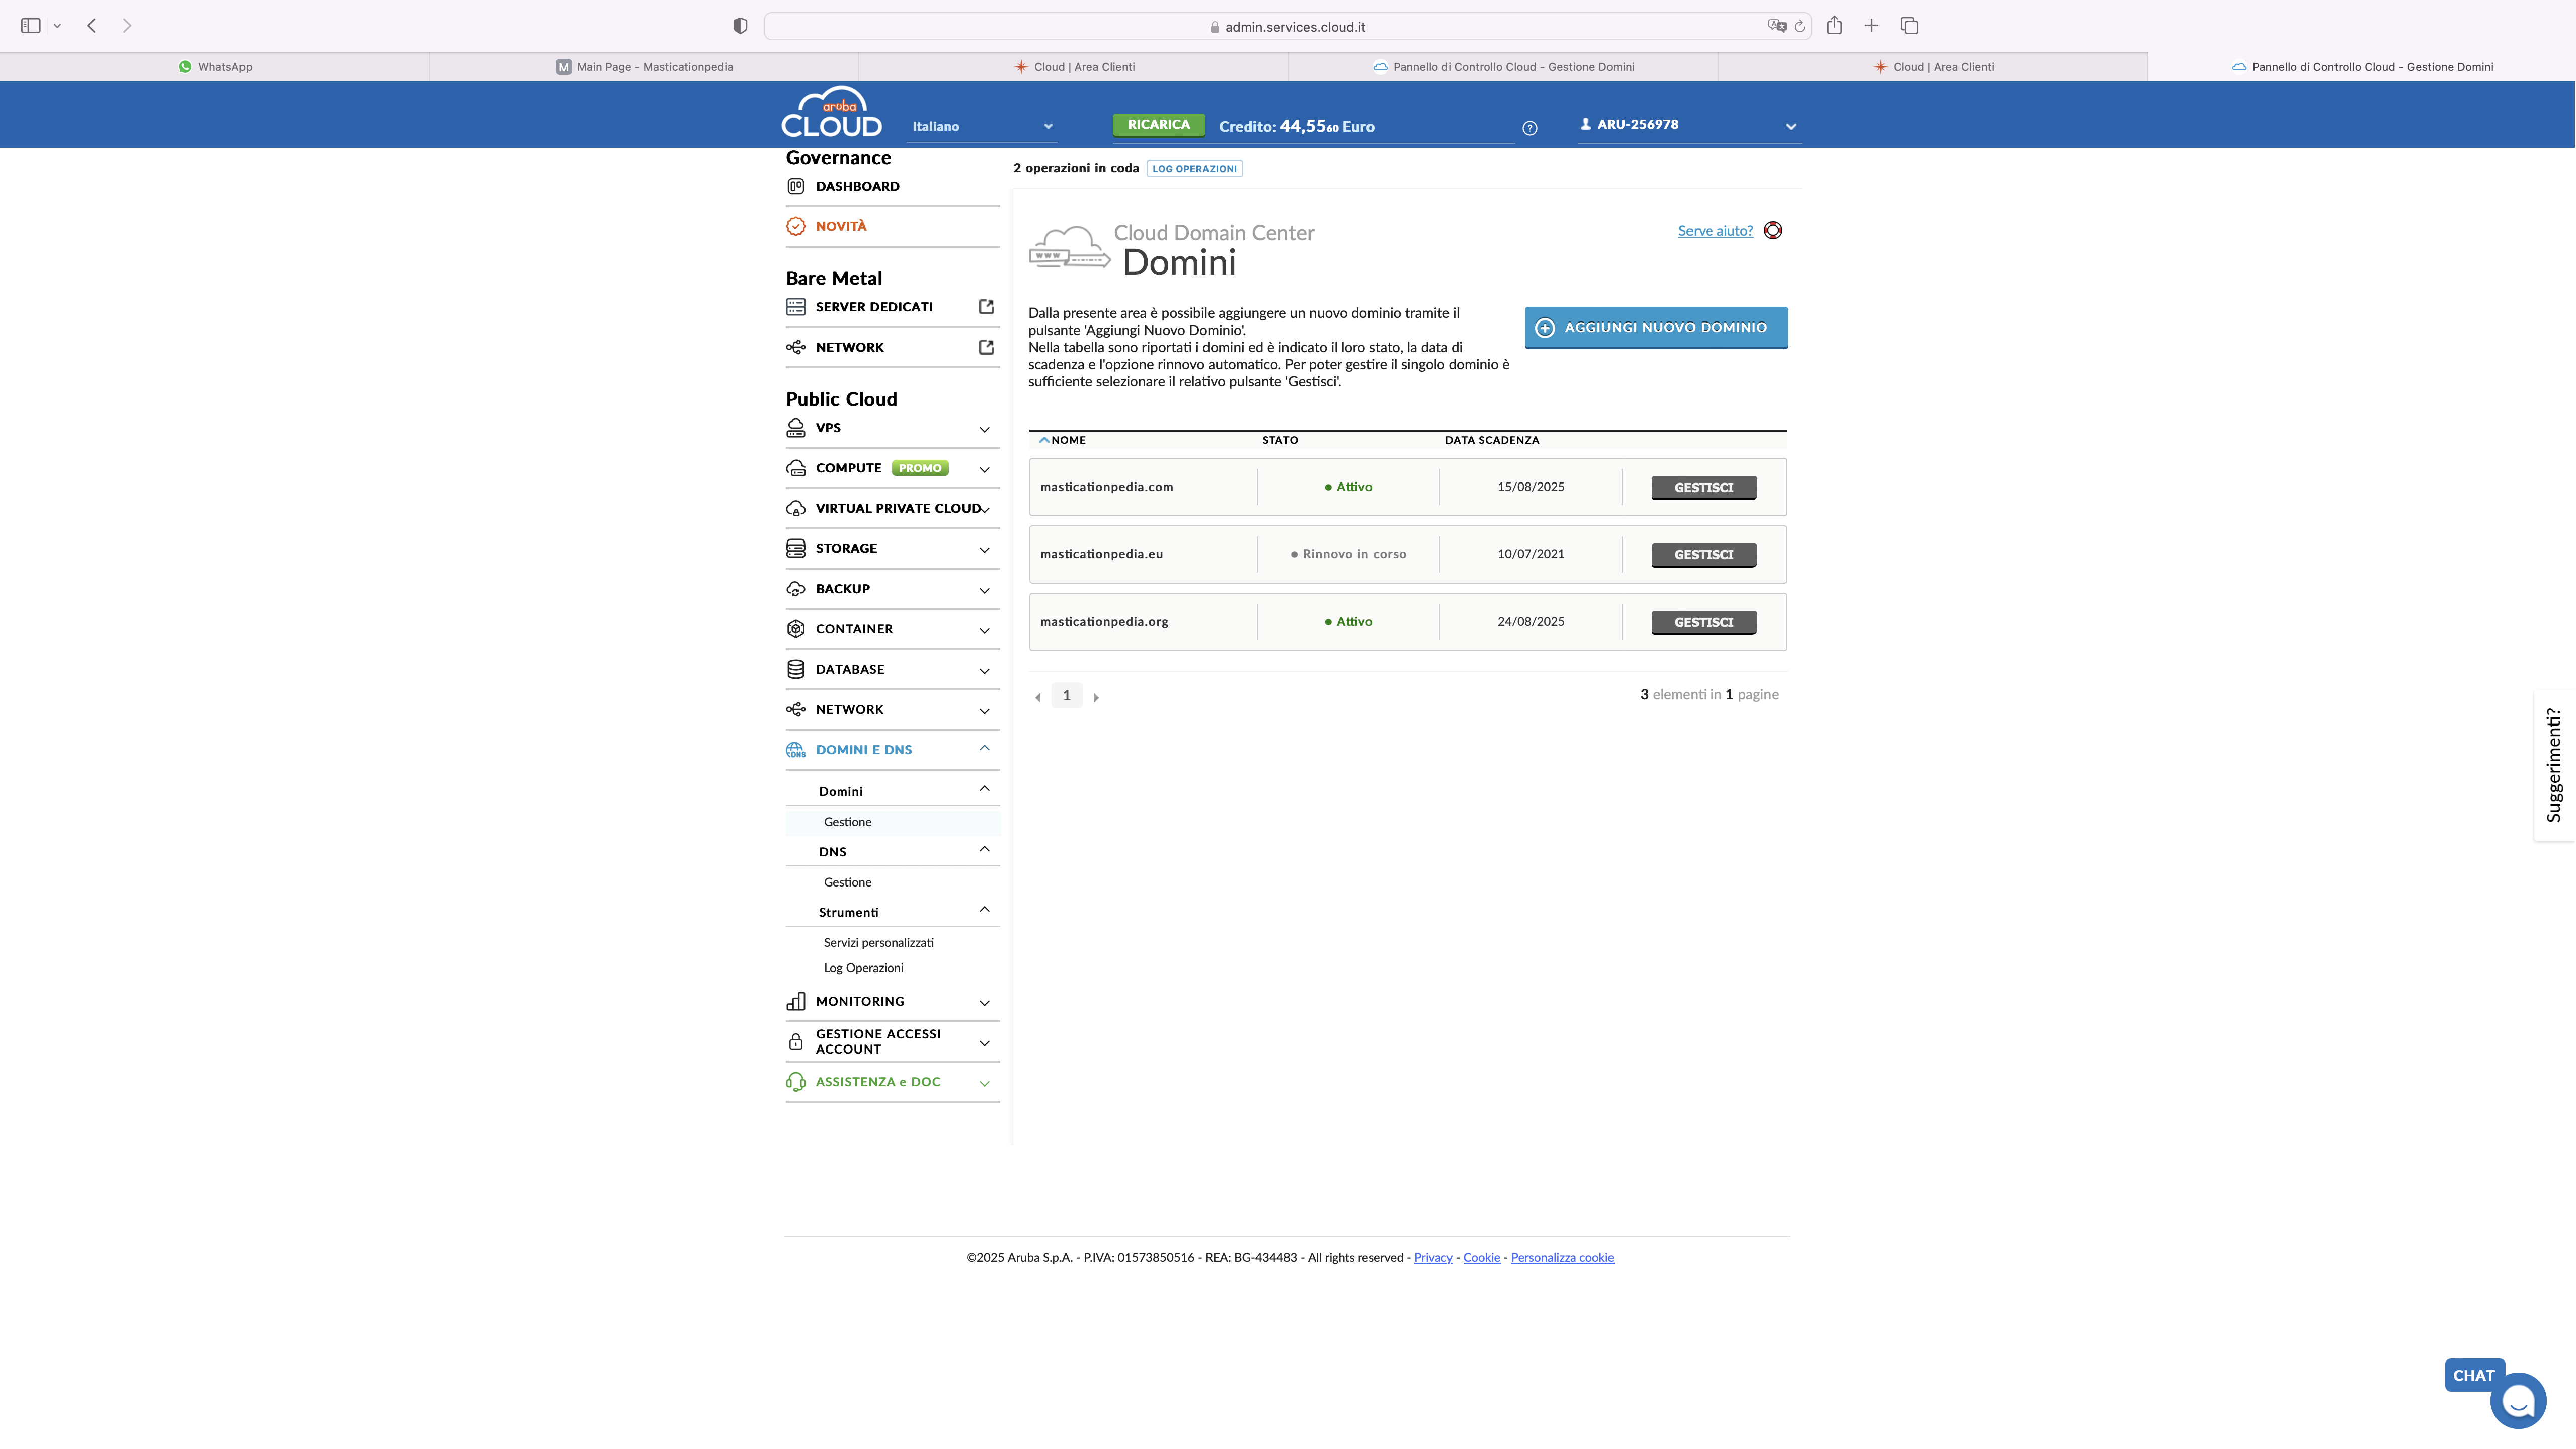Switch to Main Page - Masticationpedia tab
The height and width of the screenshot is (1449, 2576).
pyautogui.click(x=644, y=67)
